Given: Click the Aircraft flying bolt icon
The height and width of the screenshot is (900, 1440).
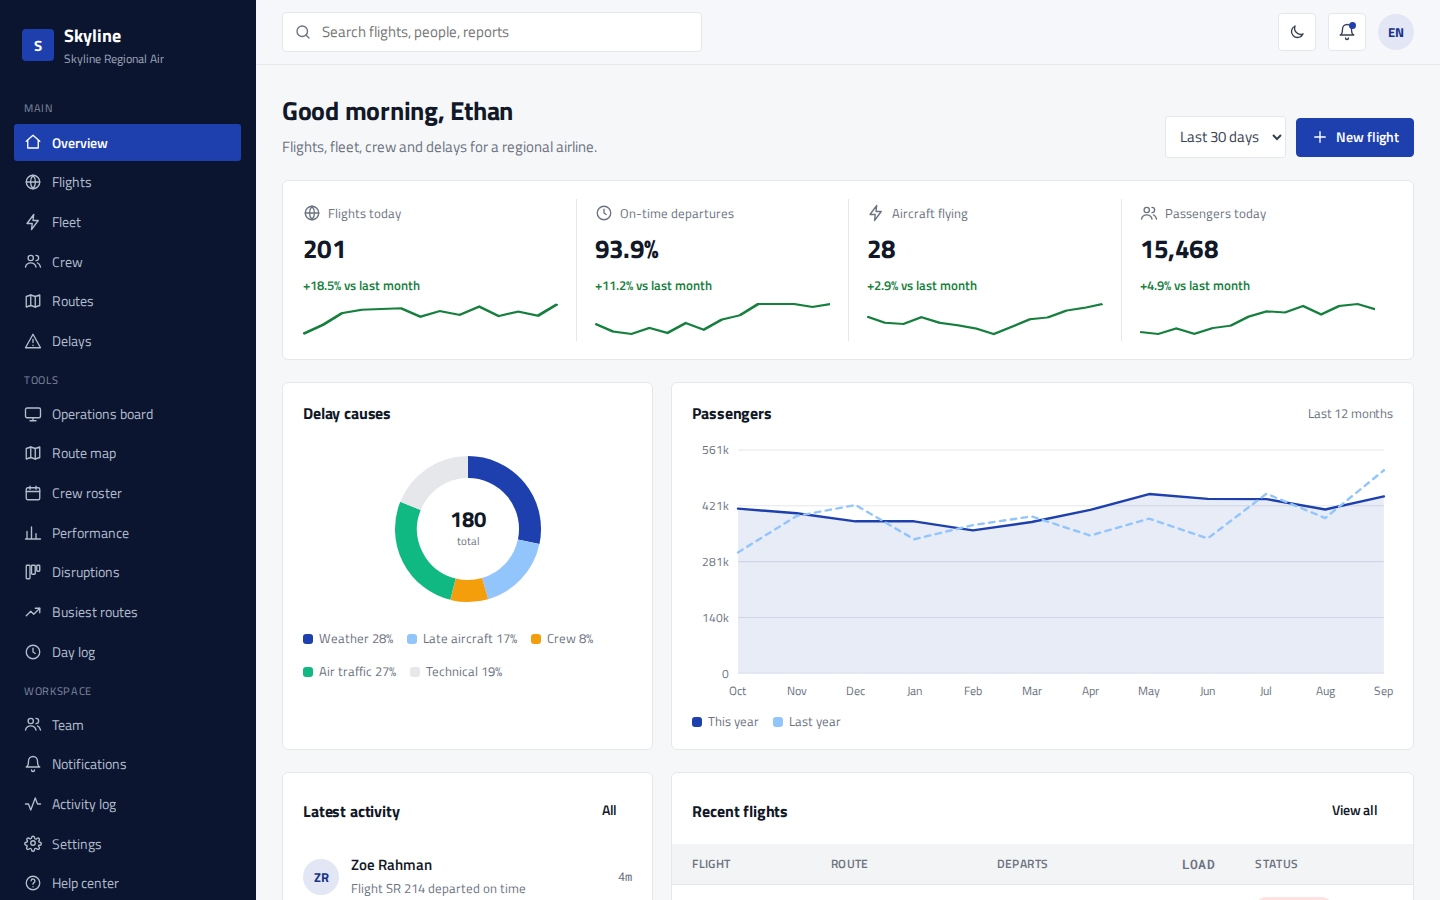Looking at the screenshot, I should click(x=876, y=213).
